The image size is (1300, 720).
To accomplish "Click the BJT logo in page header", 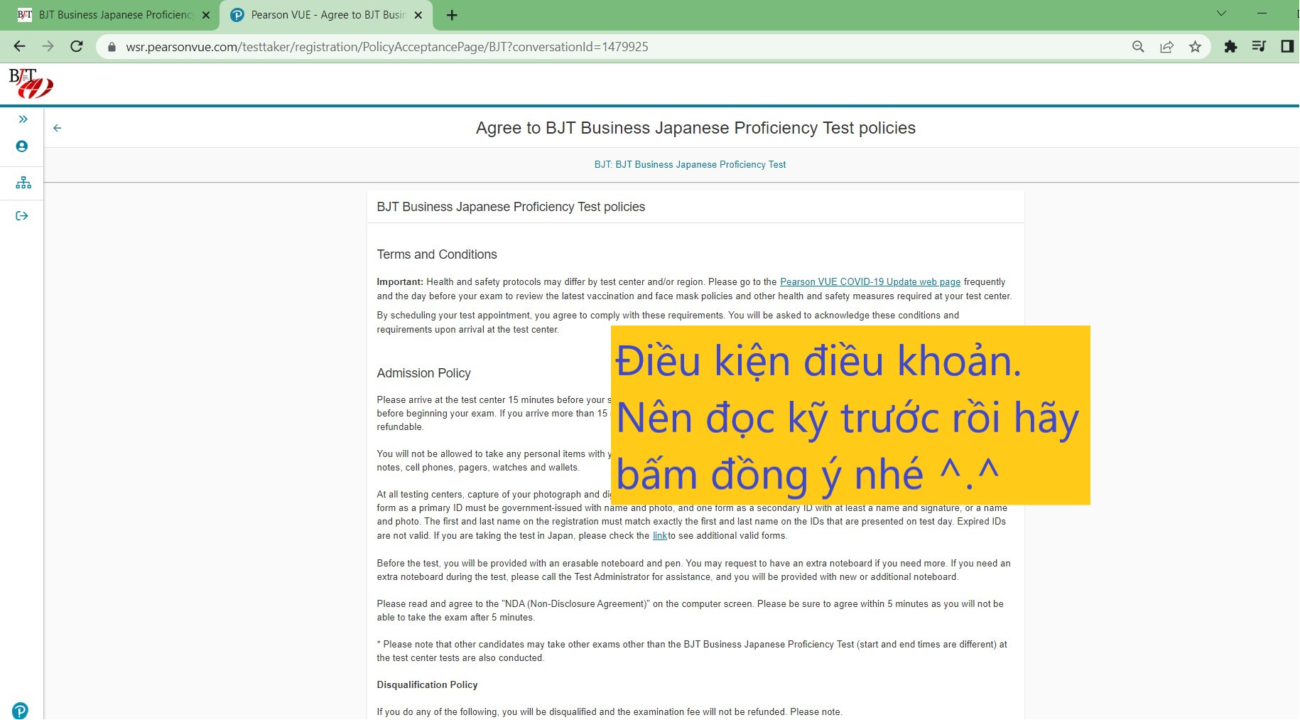I will [x=30, y=83].
